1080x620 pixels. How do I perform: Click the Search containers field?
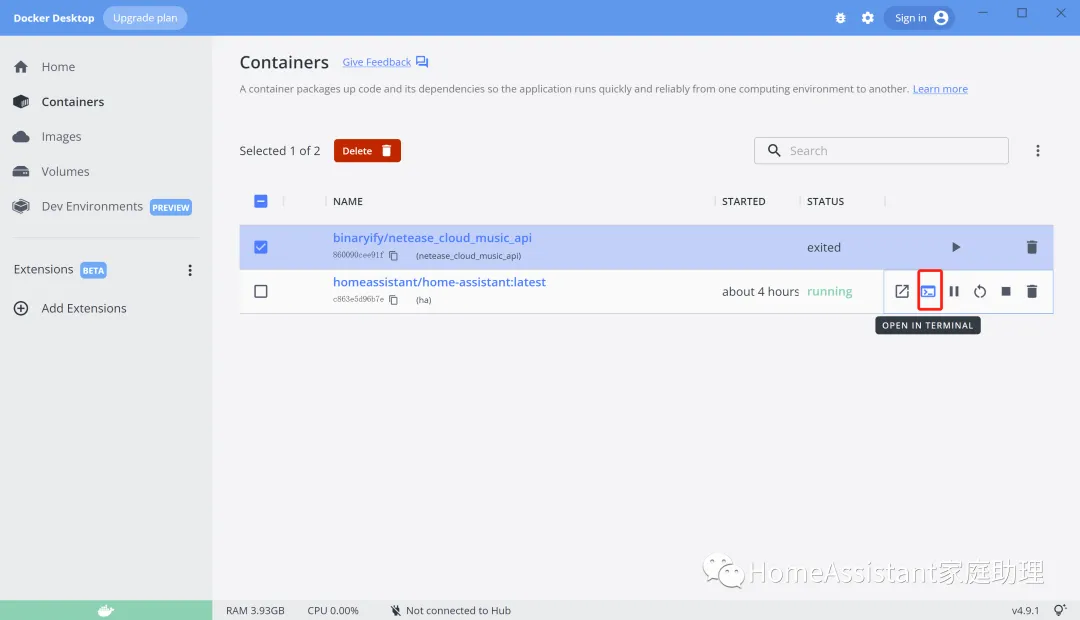pyautogui.click(x=881, y=150)
